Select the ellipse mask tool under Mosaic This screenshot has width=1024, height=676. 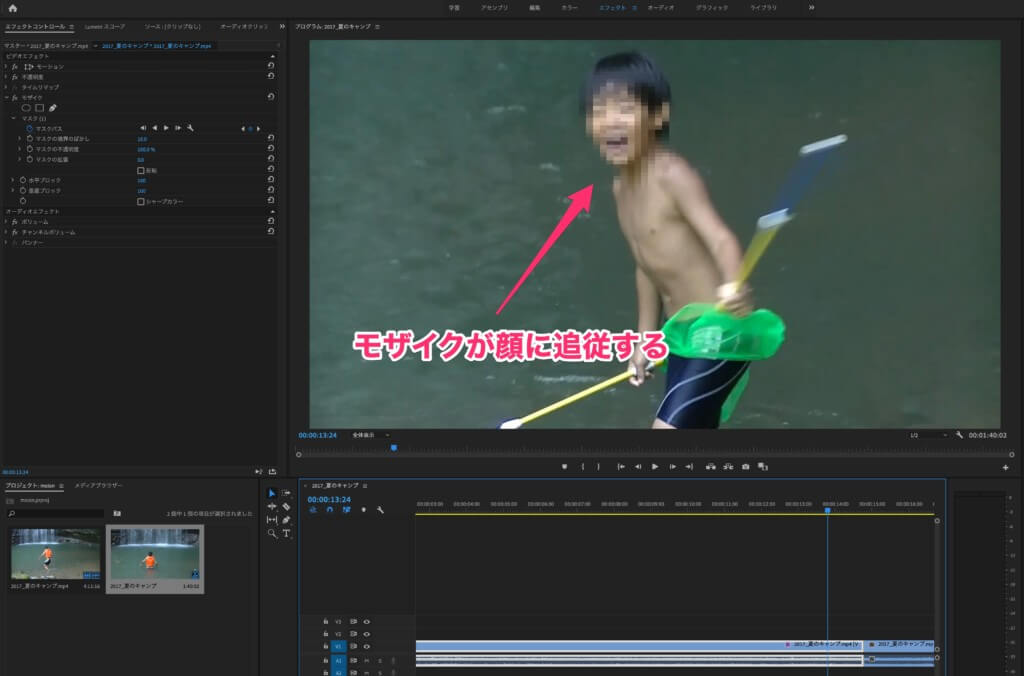pyautogui.click(x=28, y=107)
